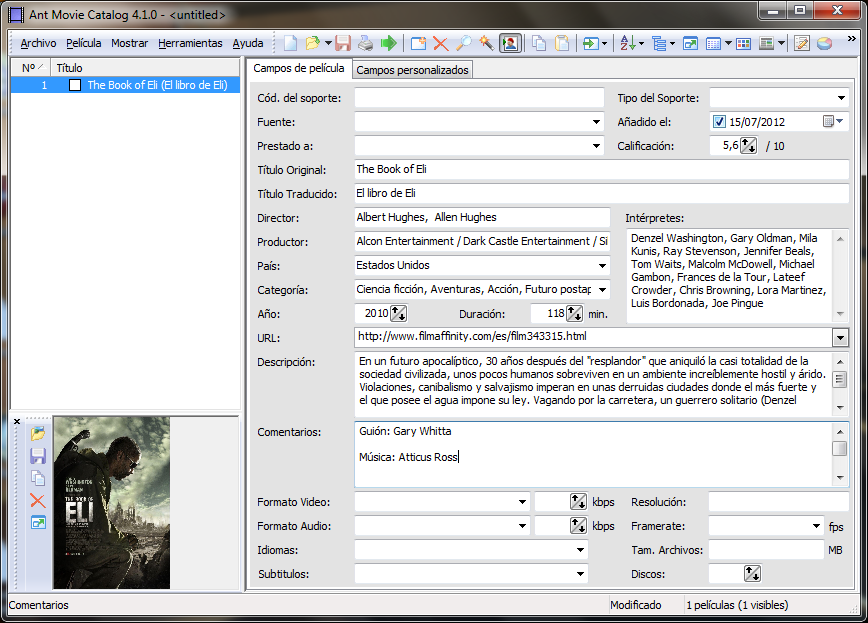Viewport: 868px width, 623px height.
Task: Open the Añadido el calendar picker
Action: point(833,121)
